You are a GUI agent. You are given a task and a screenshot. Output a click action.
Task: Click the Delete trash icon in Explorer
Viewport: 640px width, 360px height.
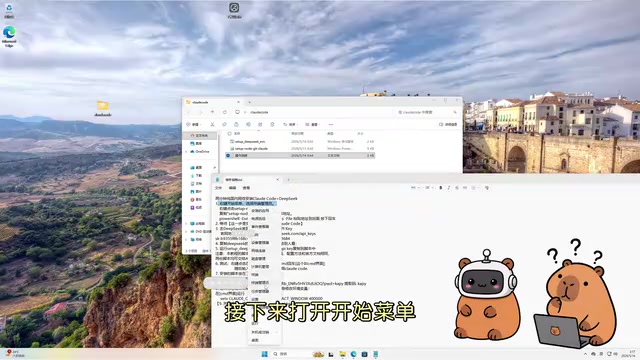(272, 124)
